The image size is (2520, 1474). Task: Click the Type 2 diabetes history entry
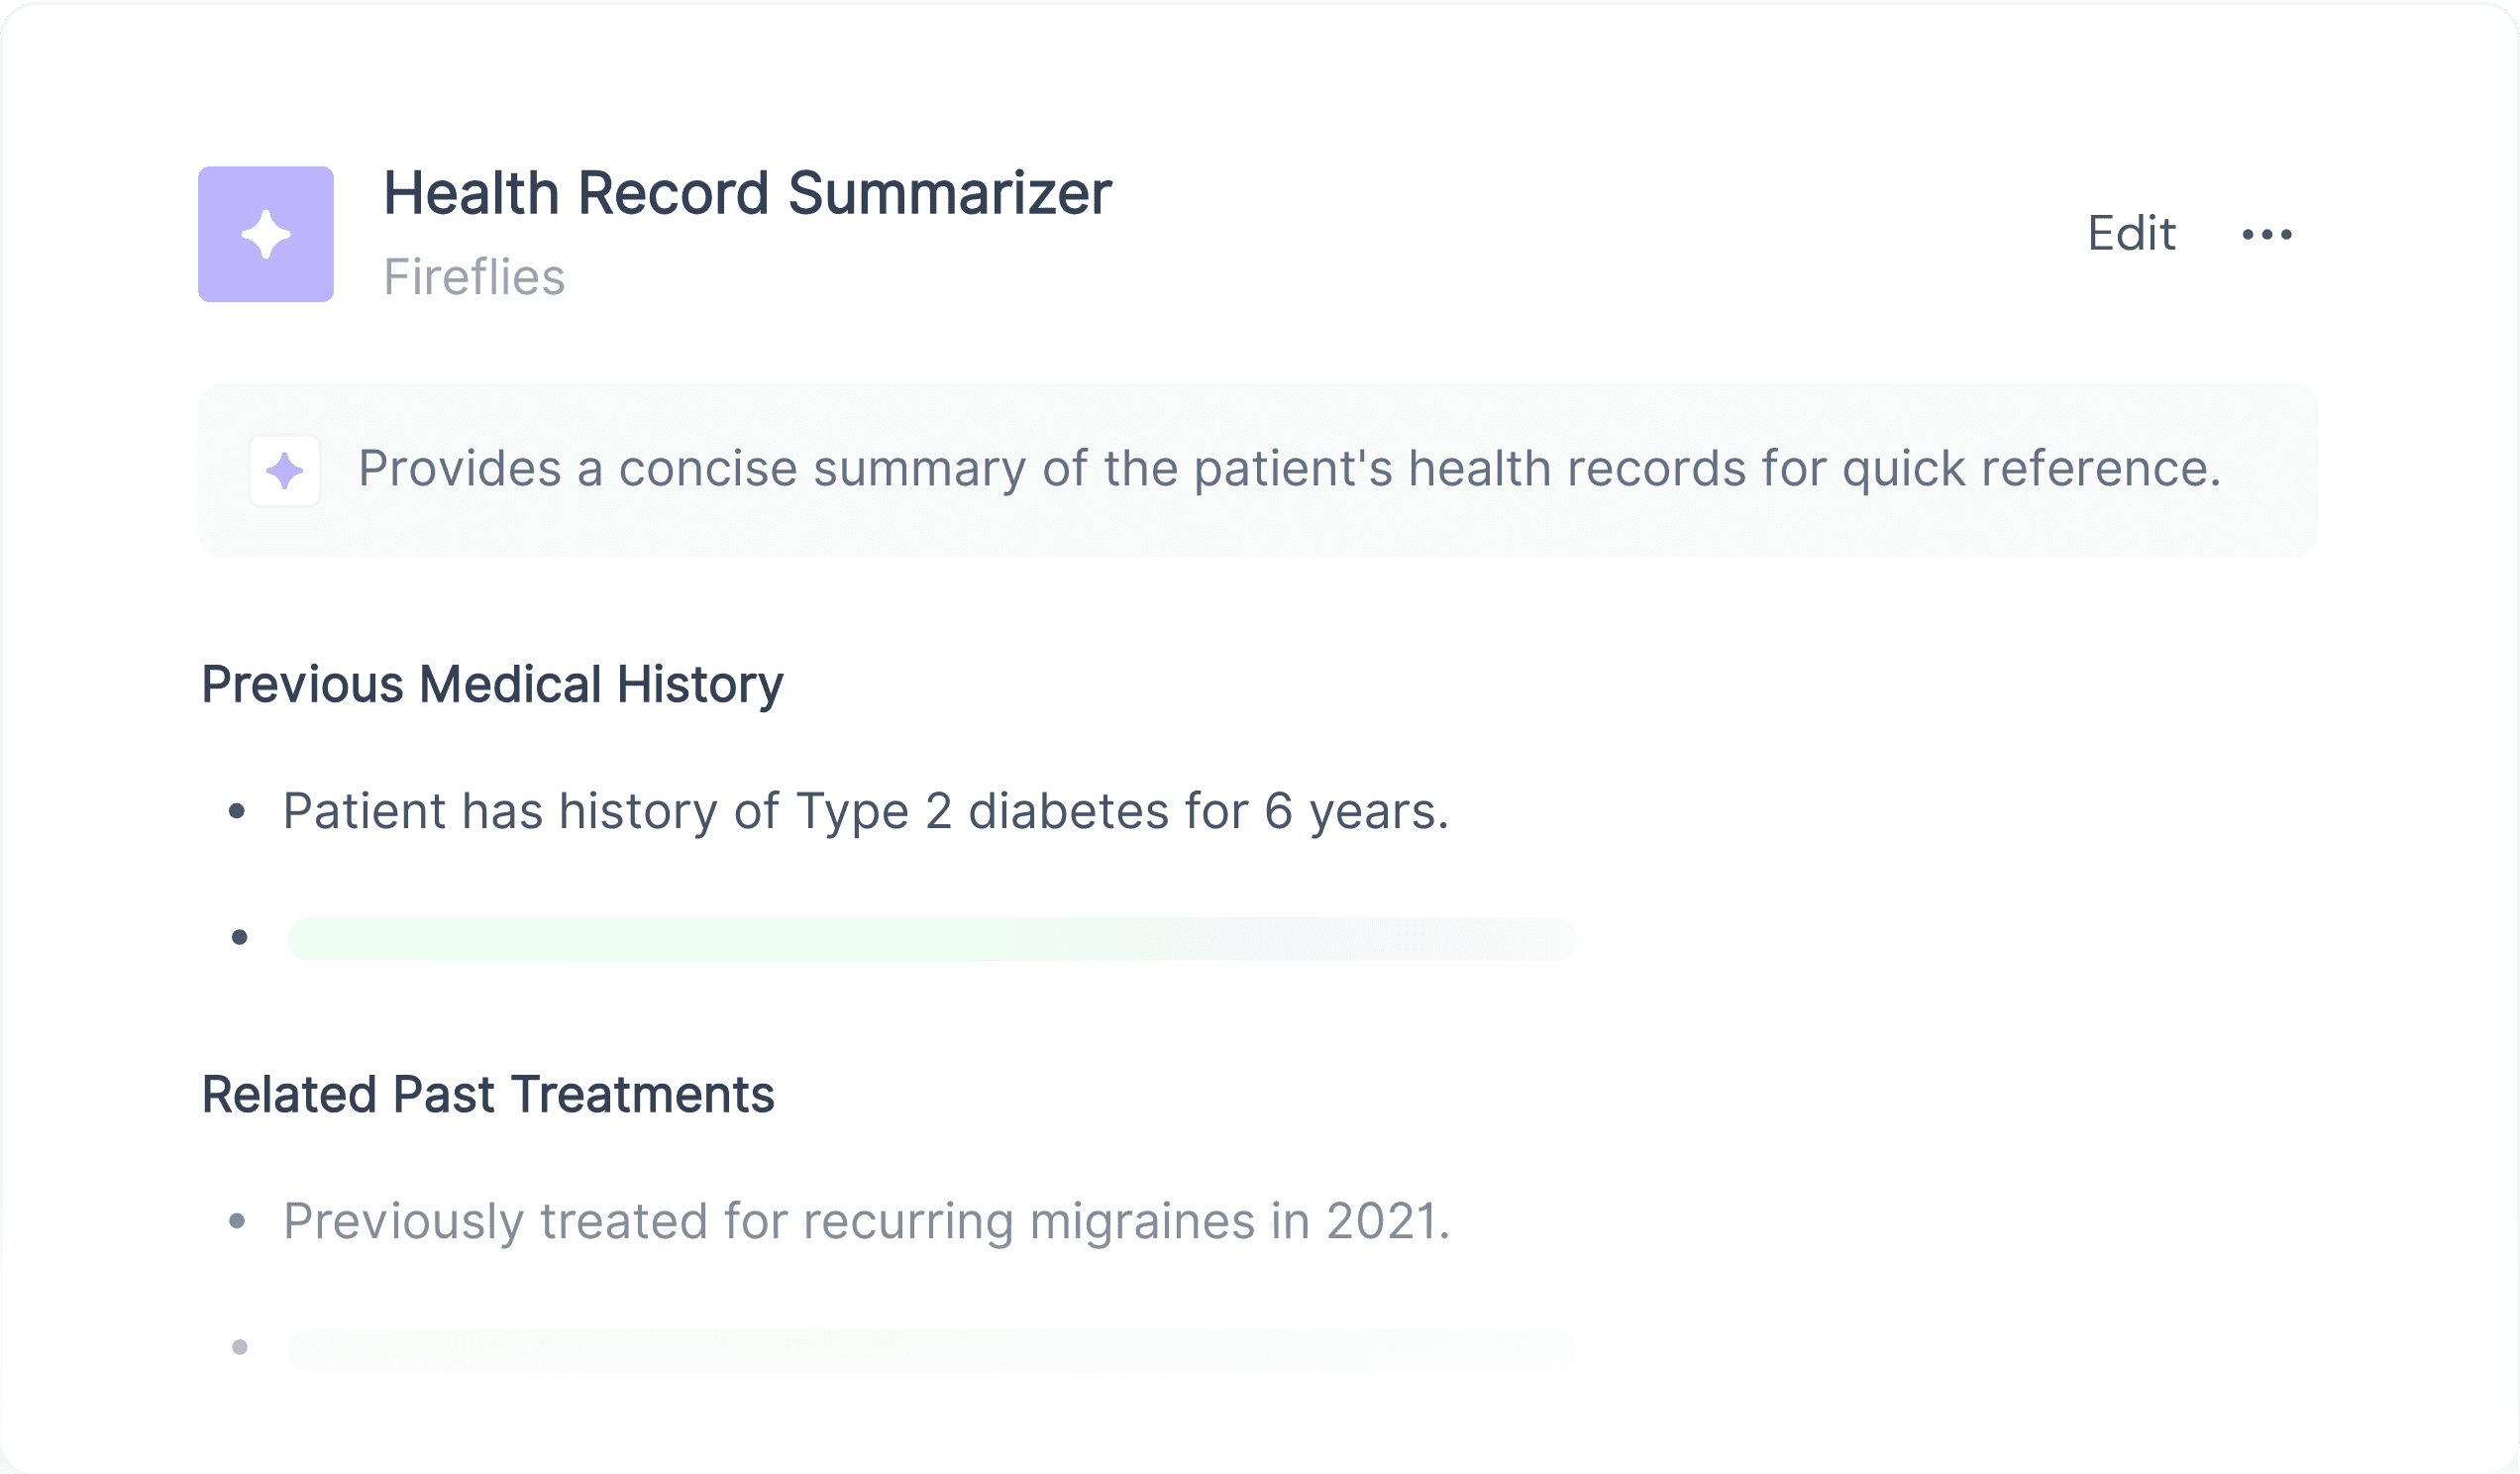click(866, 811)
